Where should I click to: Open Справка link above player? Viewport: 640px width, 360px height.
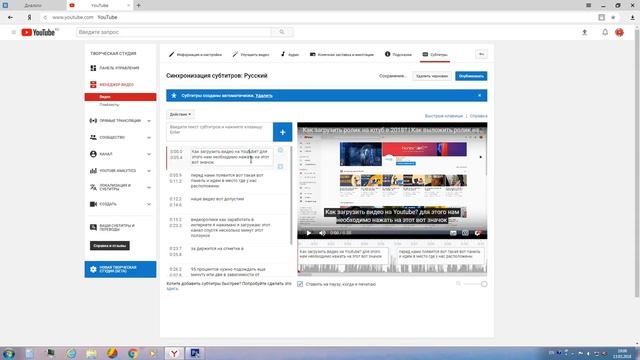coord(478,116)
